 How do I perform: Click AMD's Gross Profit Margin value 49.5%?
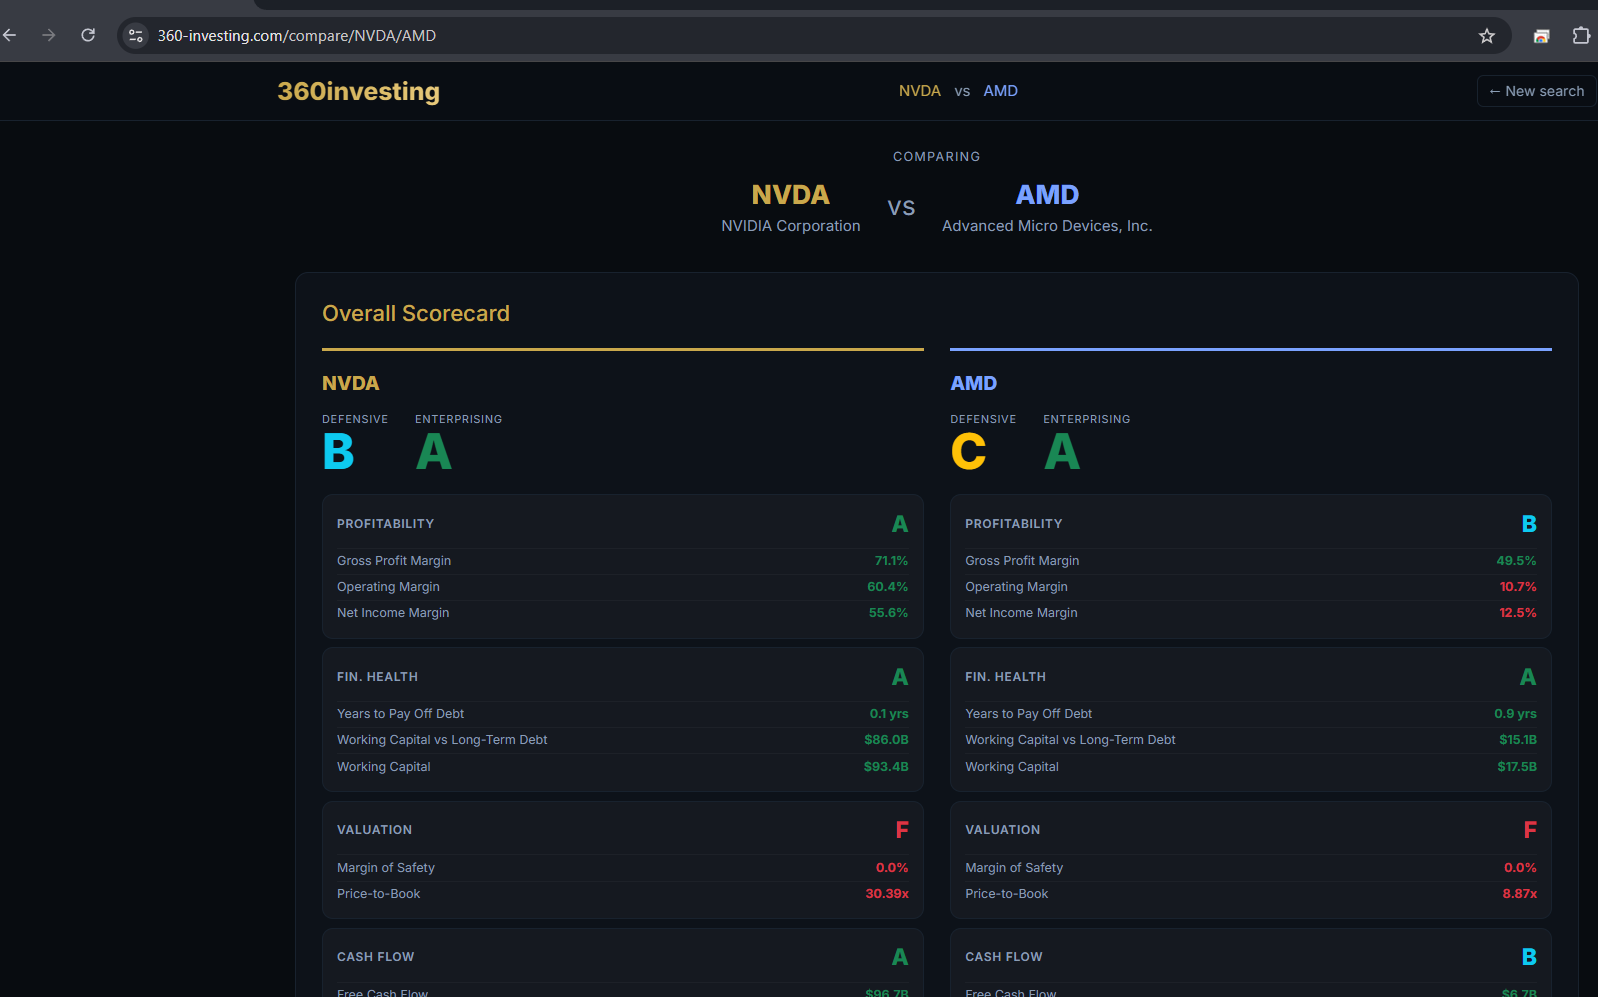point(1516,561)
